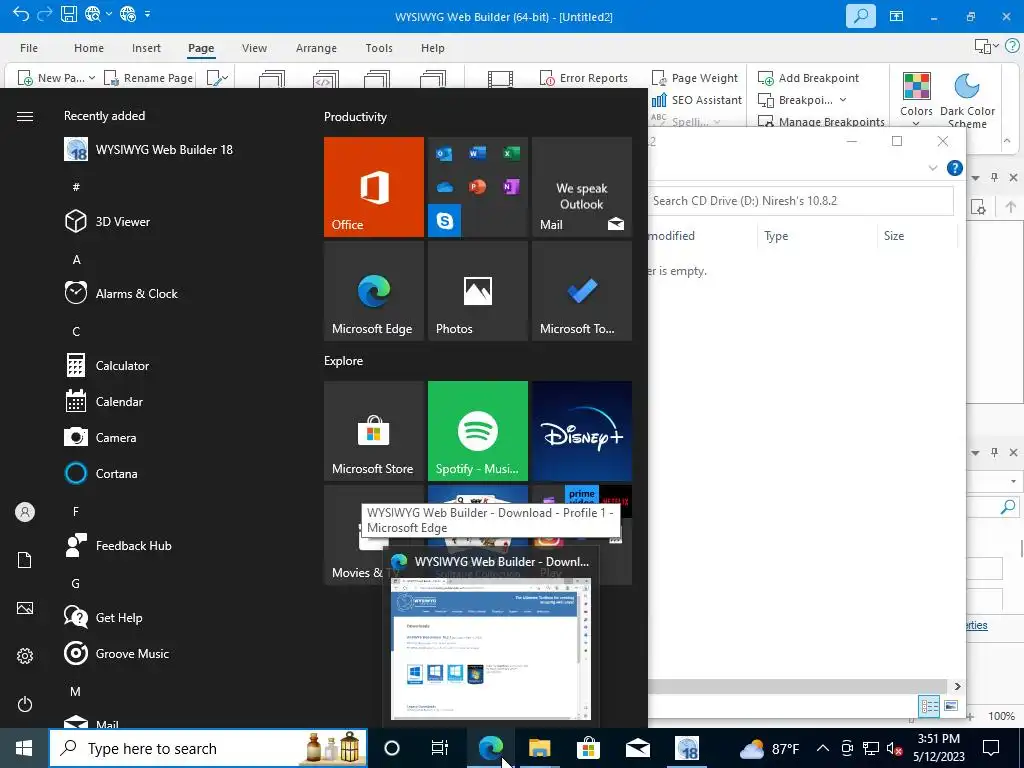Open Microsoft Edge tile
The image size is (1024, 768).
(374, 291)
